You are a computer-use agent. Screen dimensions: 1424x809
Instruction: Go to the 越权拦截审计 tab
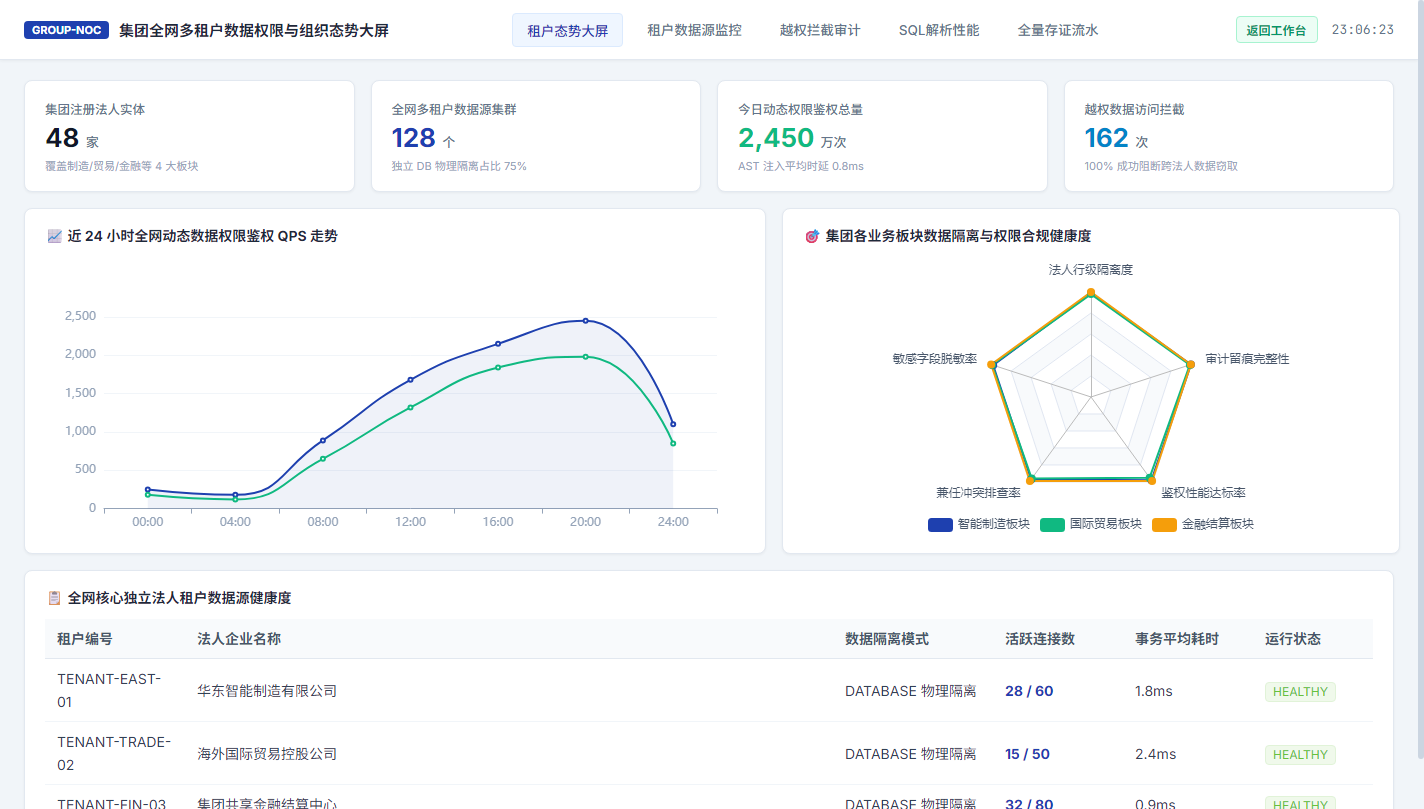pyautogui.click(x=820, y=30)
